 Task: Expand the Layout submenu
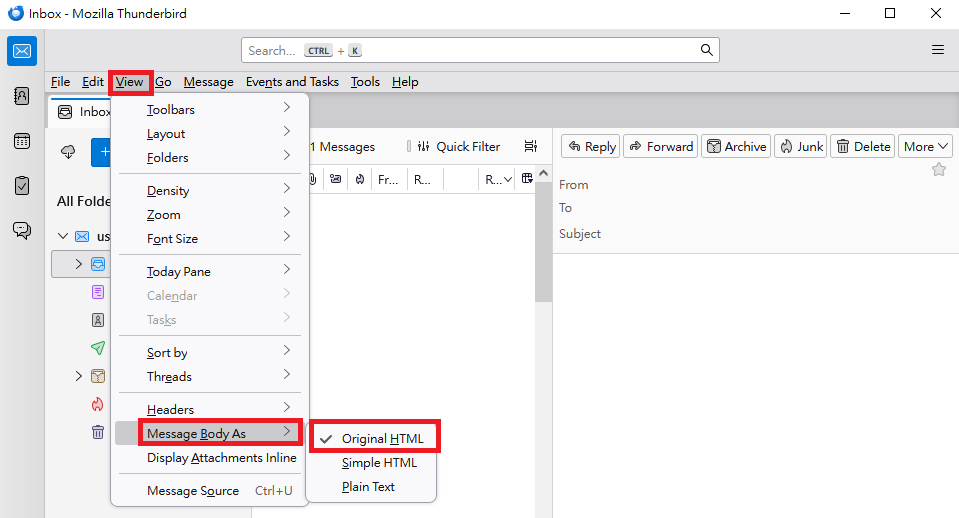[x=209, y=133]
